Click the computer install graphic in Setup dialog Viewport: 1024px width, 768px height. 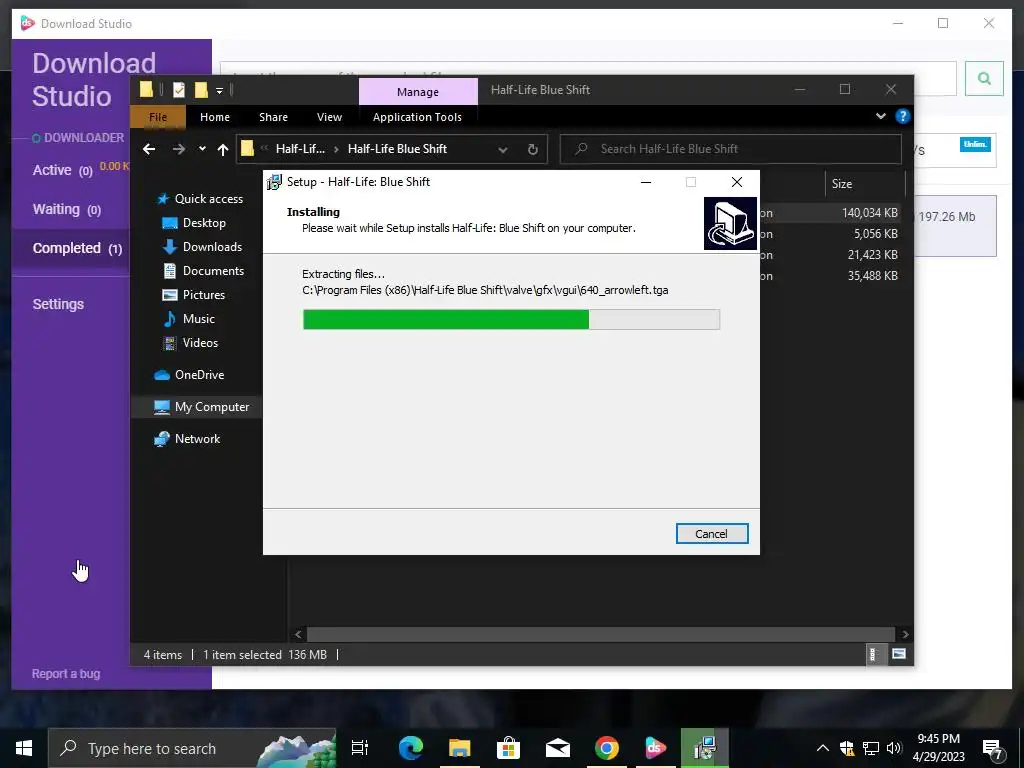point(730,223)
